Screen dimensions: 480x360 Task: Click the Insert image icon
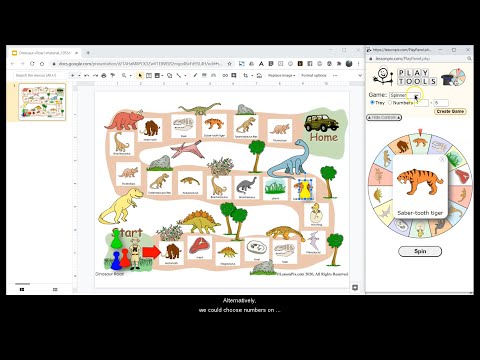tap(157, 76)
